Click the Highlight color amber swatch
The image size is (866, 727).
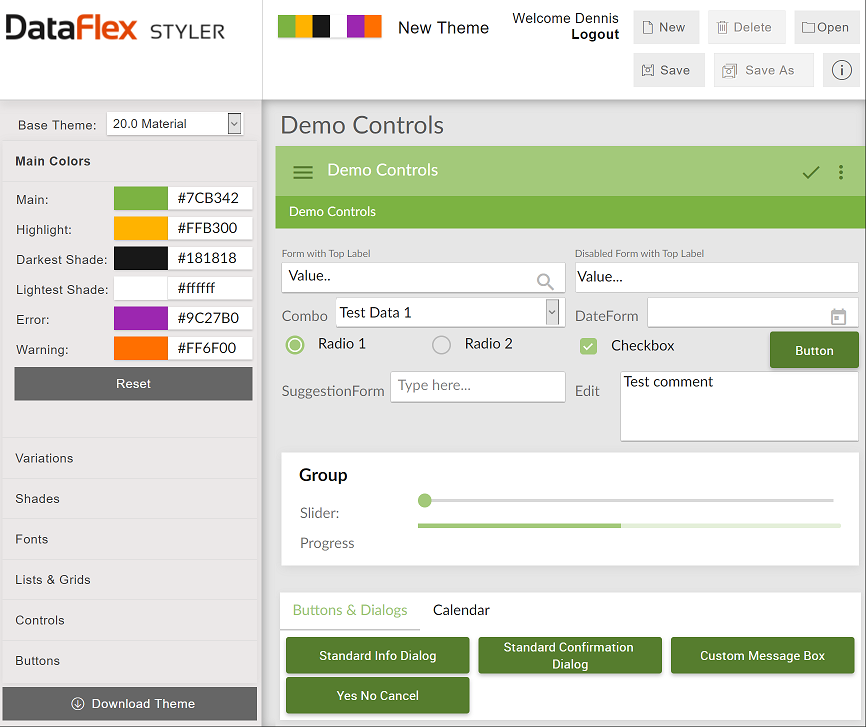141,228
